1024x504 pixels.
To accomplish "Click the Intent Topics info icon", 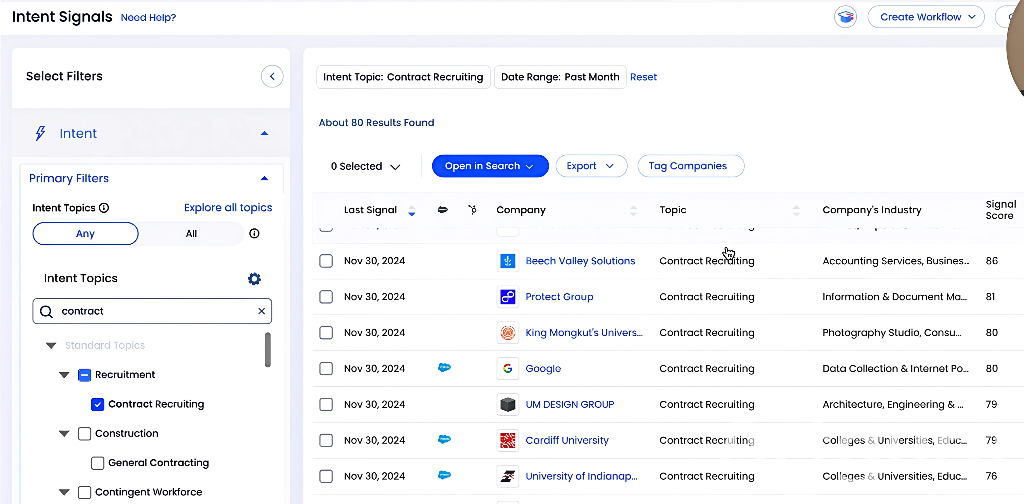I will [104, 208].
